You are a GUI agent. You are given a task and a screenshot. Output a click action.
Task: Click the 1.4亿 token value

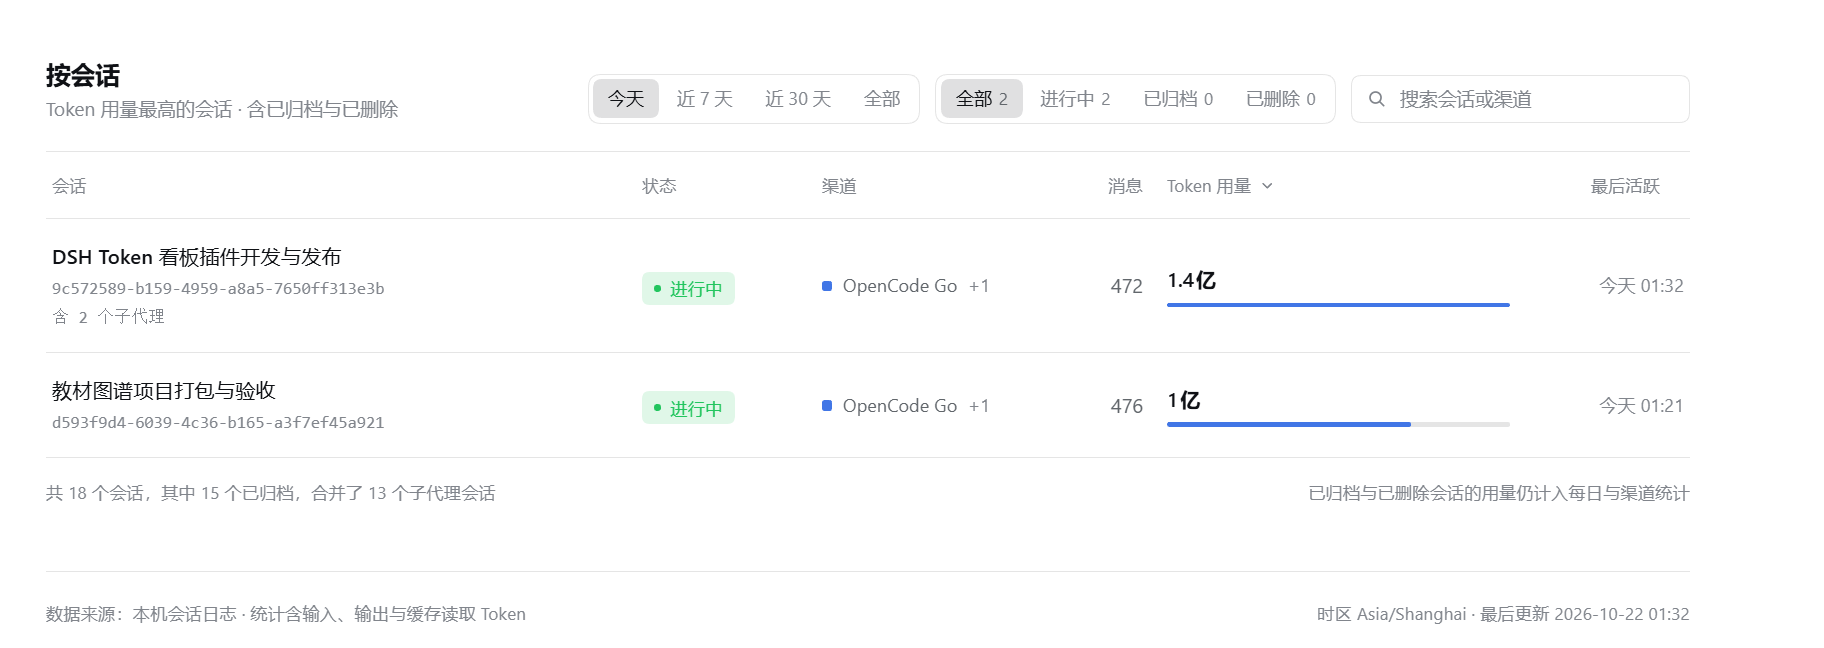click(1191, 281)
